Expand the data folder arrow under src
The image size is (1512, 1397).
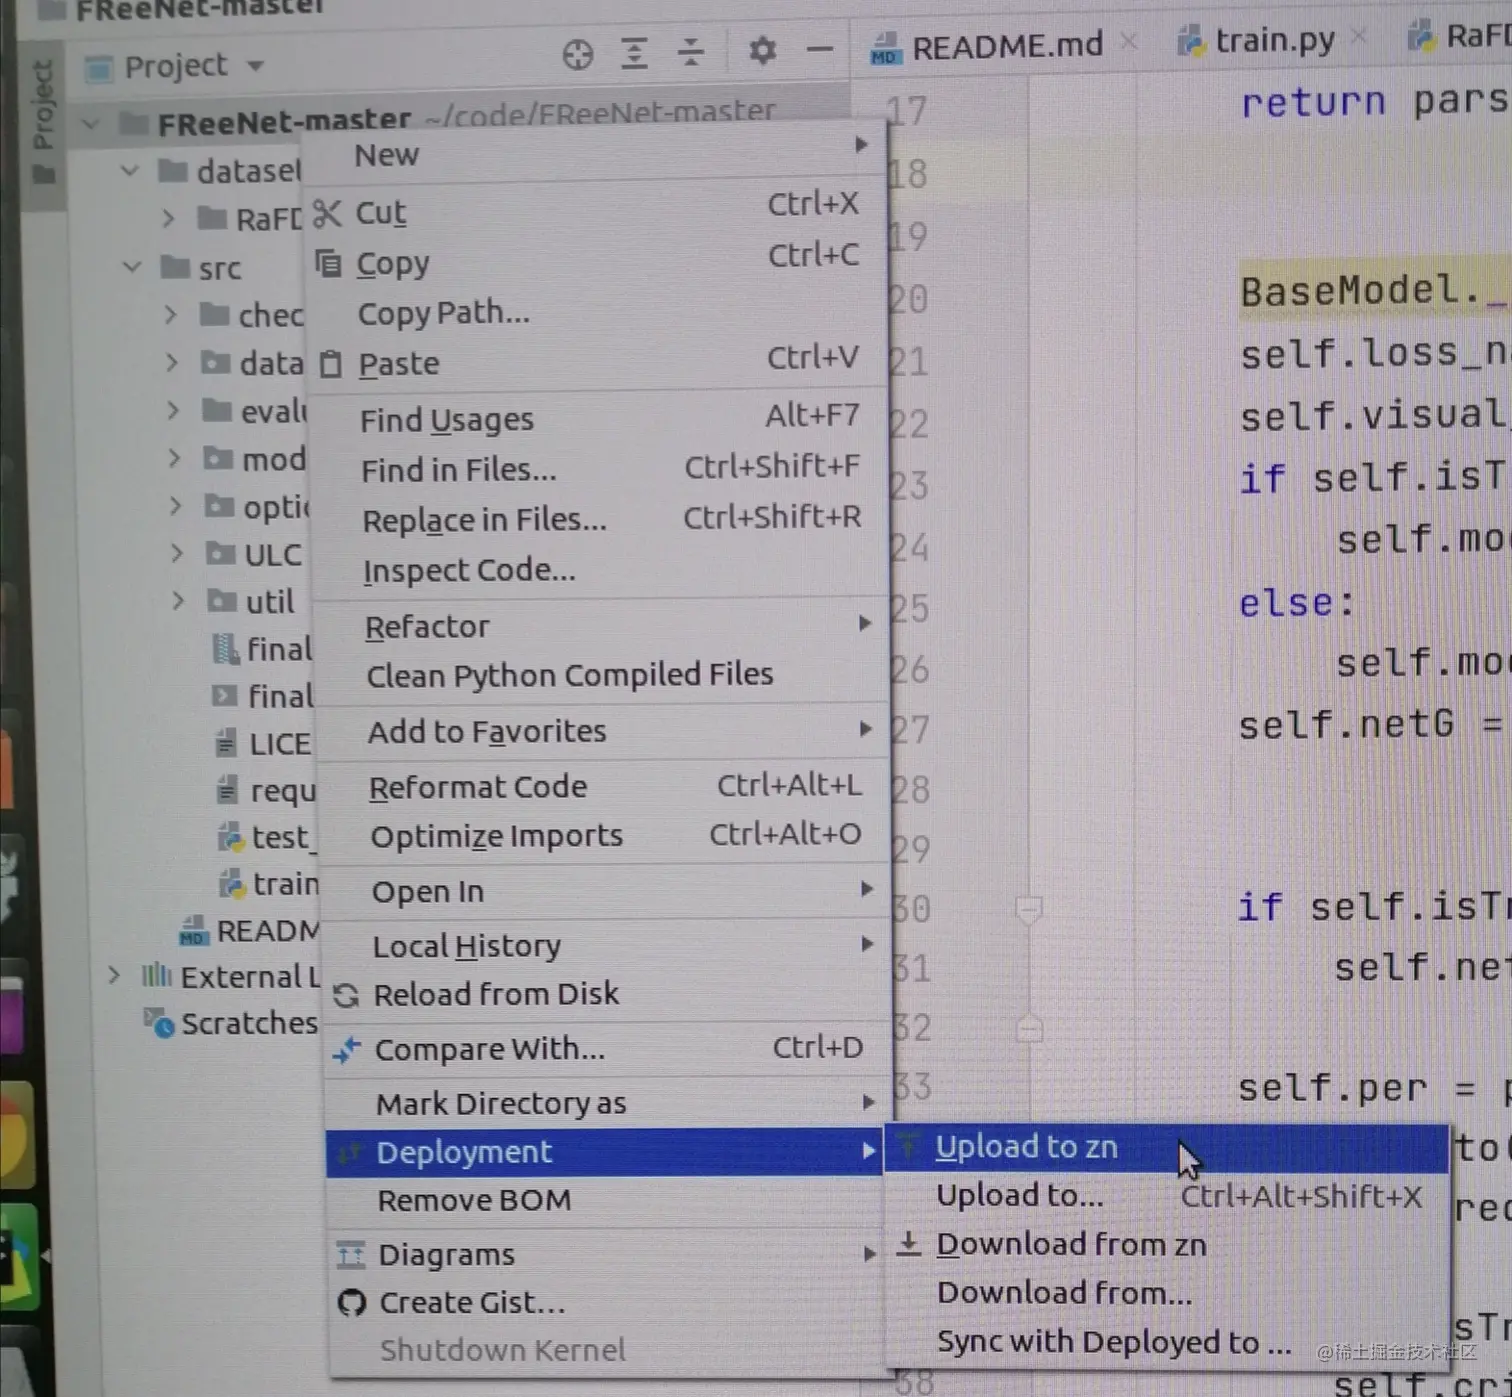tap(172, 361)
